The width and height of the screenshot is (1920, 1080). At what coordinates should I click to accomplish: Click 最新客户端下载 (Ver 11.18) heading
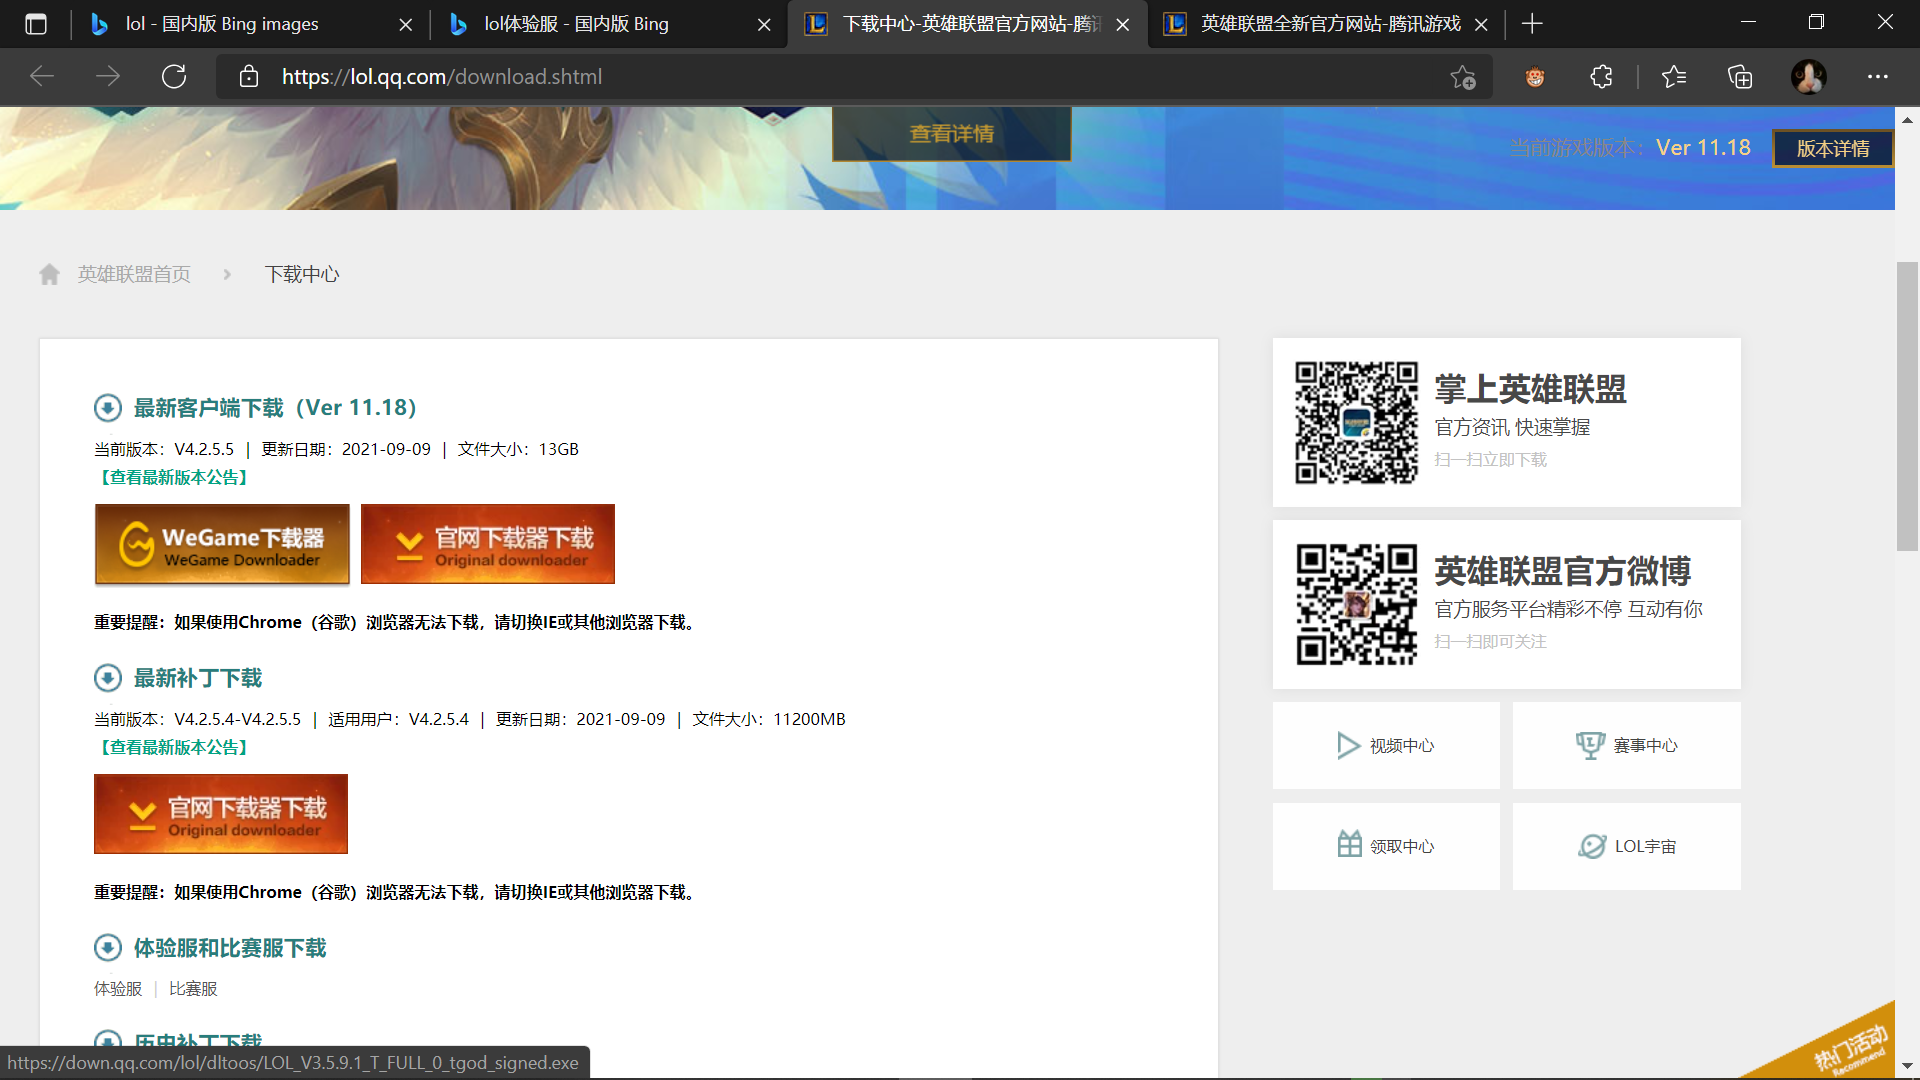pos(275,408)
